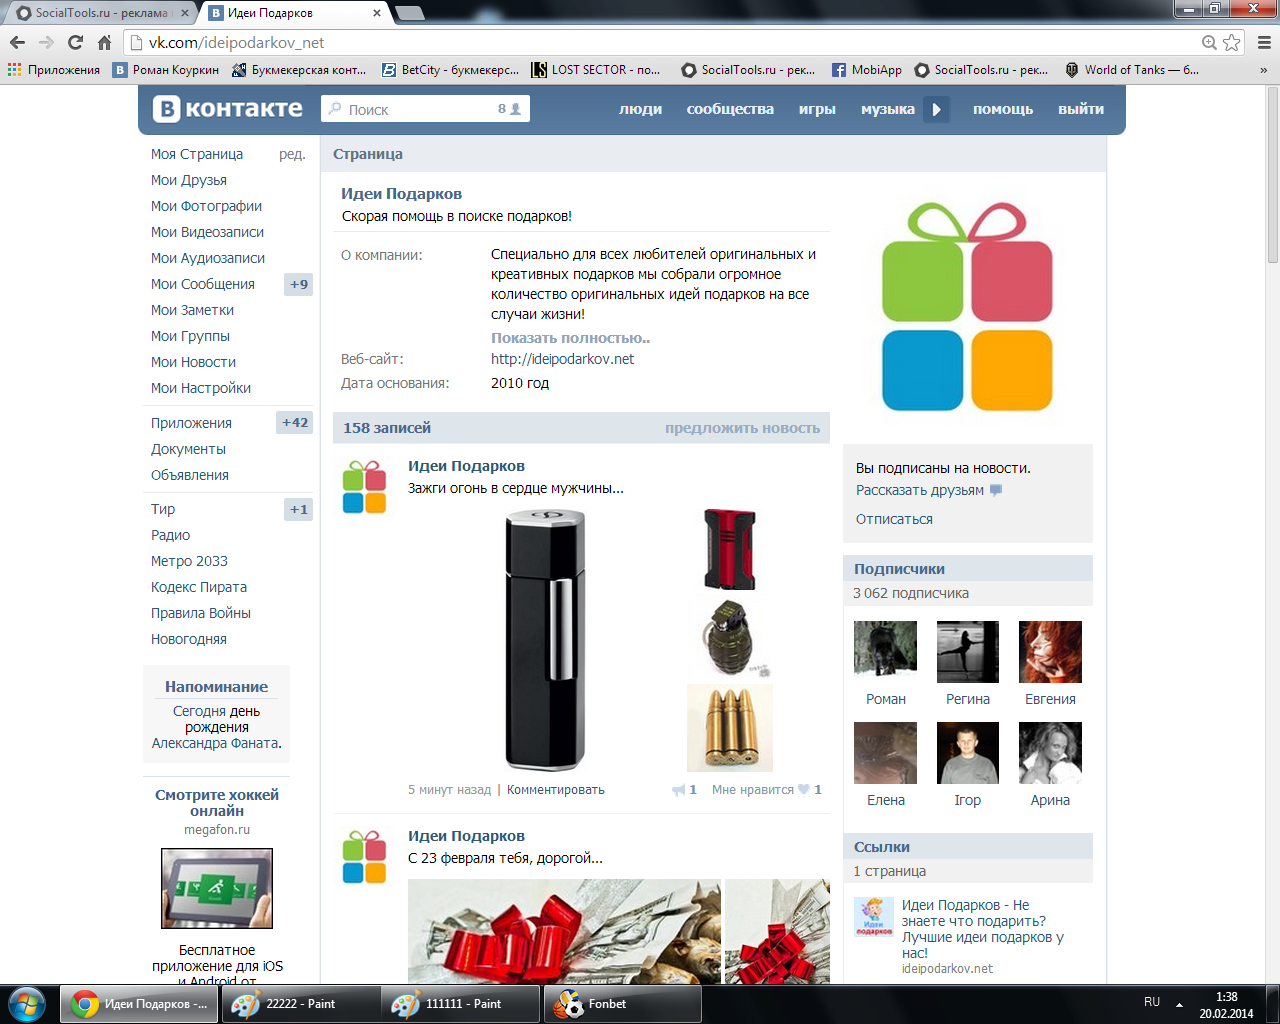Click the ВКонтакте logo in the header

227,108
